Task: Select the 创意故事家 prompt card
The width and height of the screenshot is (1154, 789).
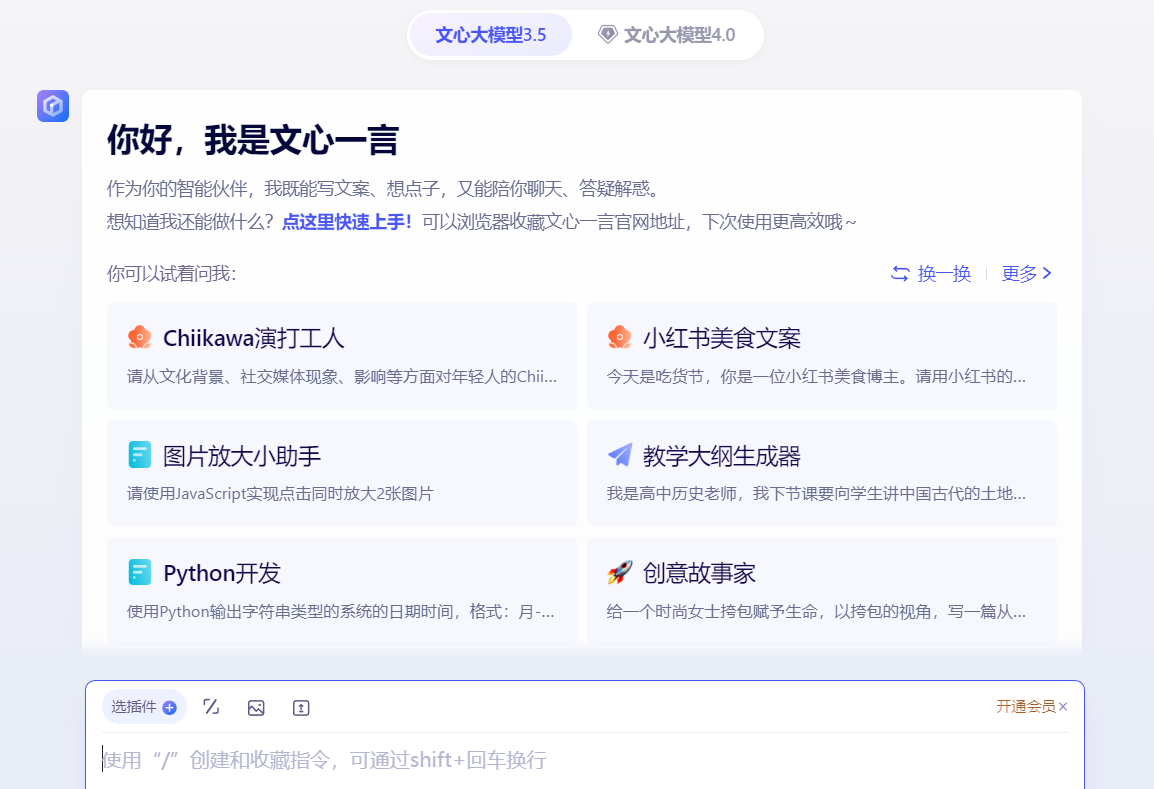Action: [x=821, y=591]
